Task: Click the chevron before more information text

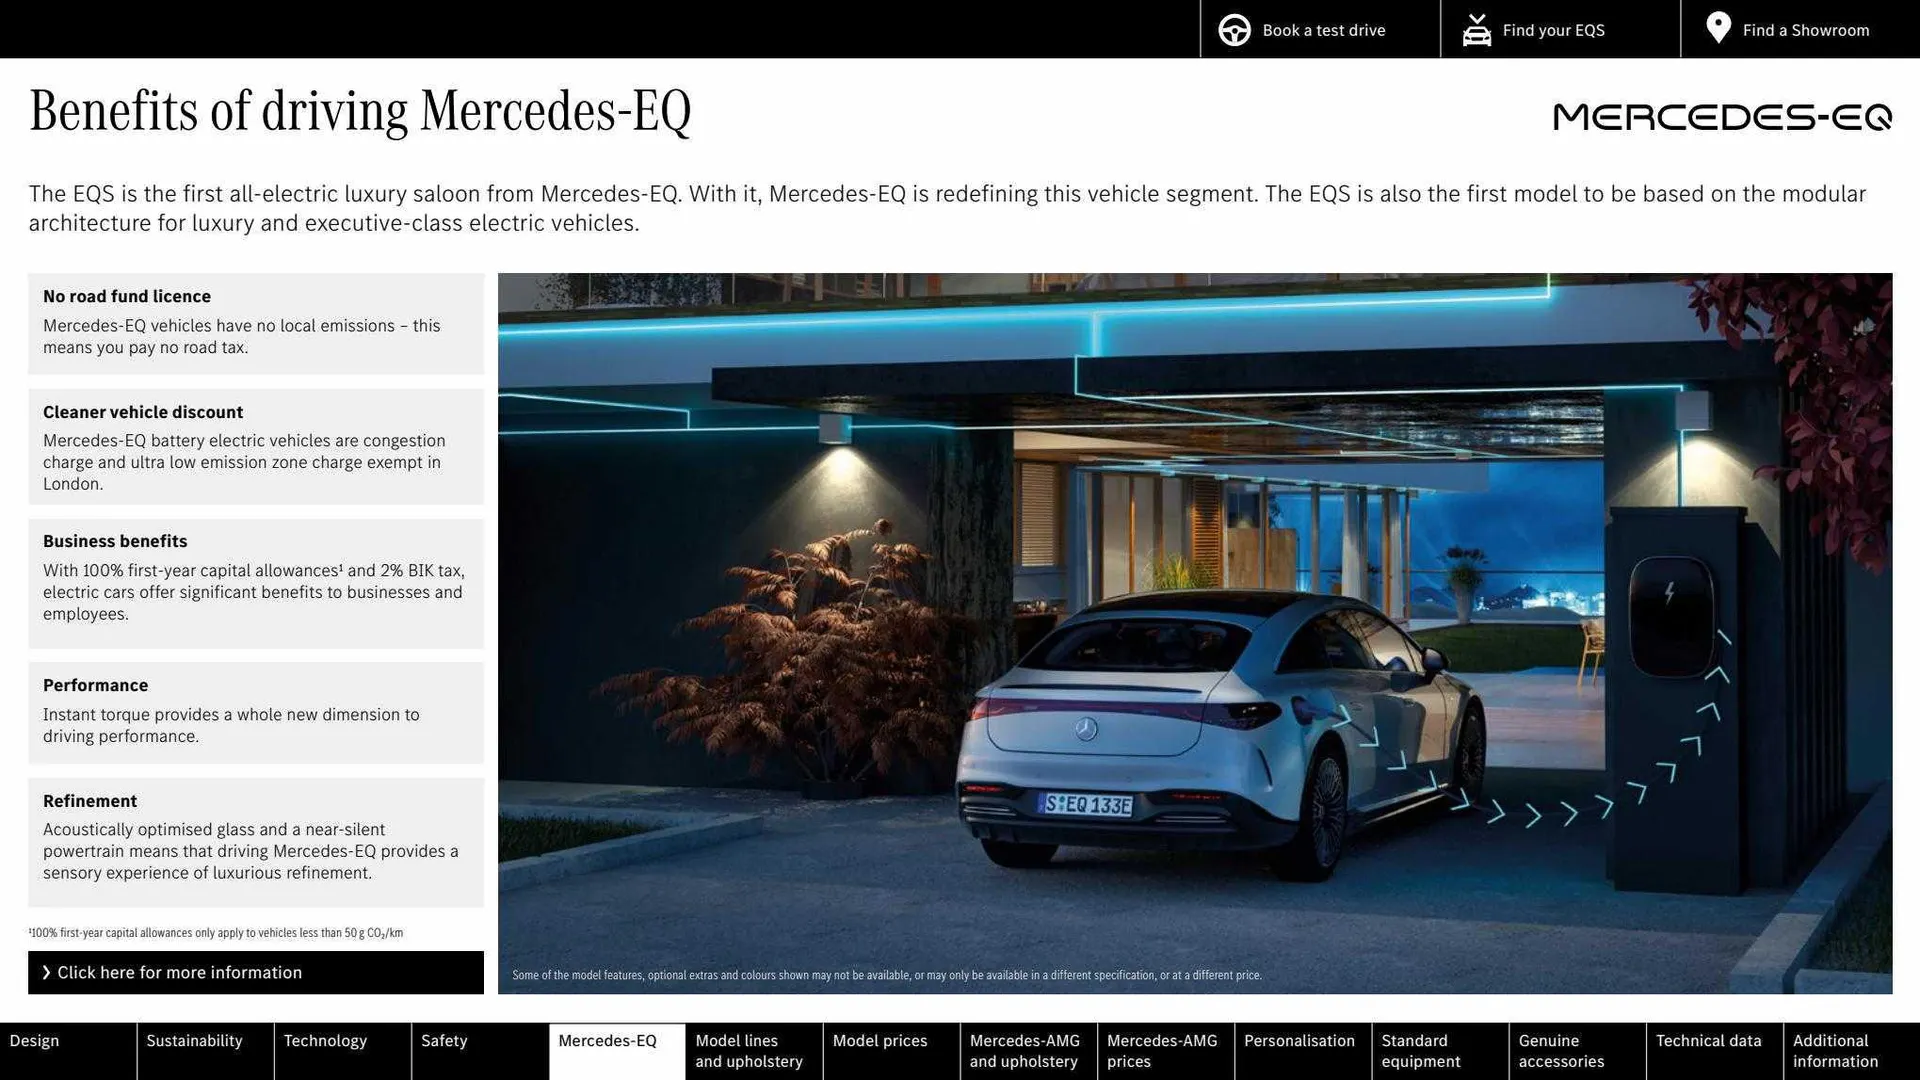Action: pyautogui.click(x=46, y=972)
